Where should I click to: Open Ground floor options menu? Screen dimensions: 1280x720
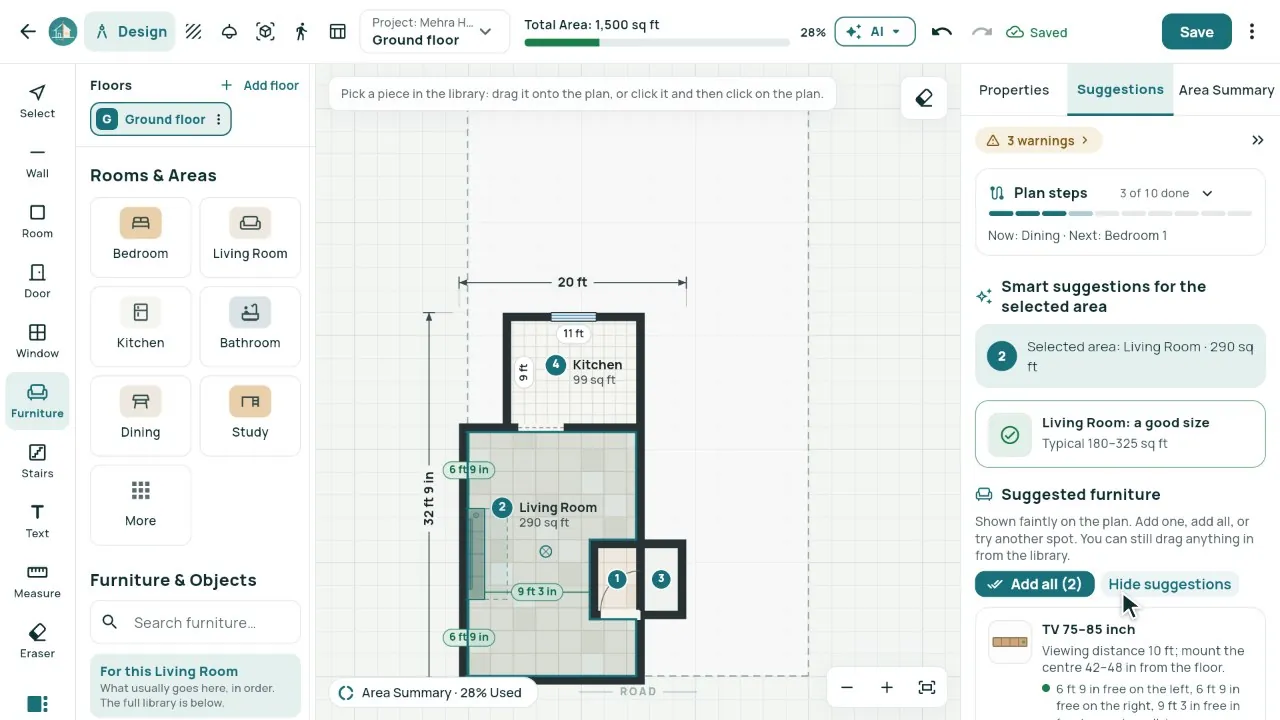pos(218,119)
